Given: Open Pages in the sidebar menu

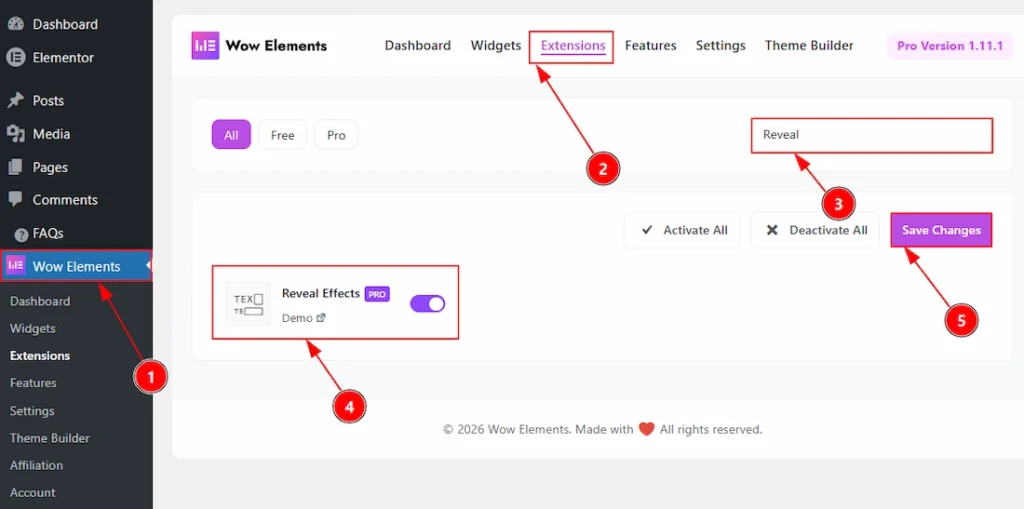Looking at the screenshot, I should click(x=50, y=167).
